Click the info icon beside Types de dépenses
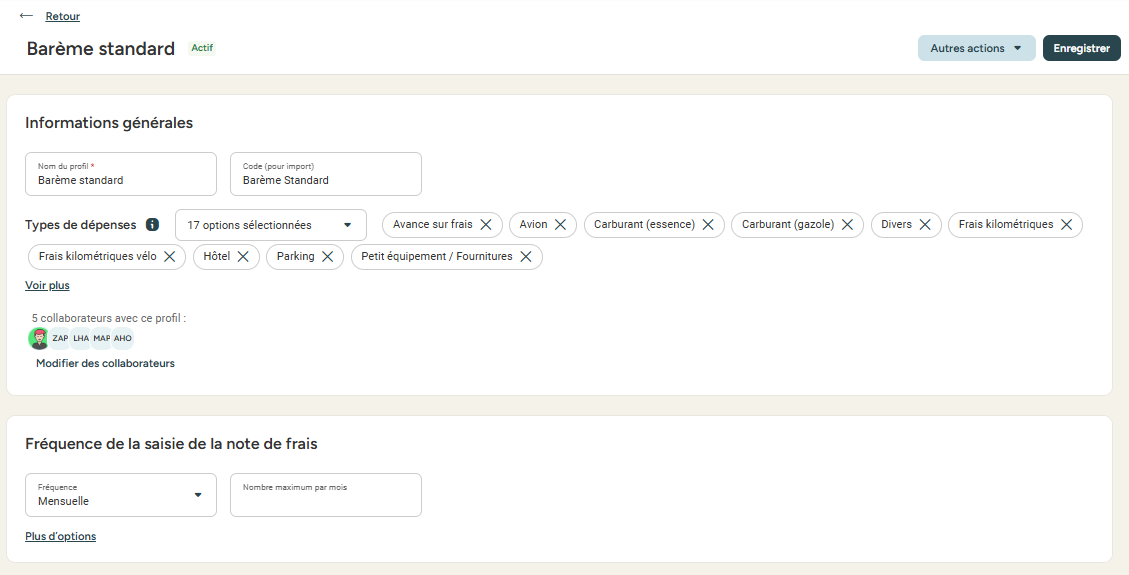The image size is (1129, 575). pyautogui.click(x=153, y=225)
